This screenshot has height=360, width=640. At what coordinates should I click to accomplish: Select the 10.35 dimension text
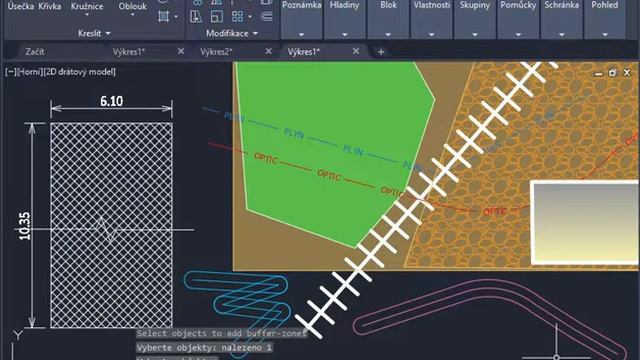[x=24, y=226]
